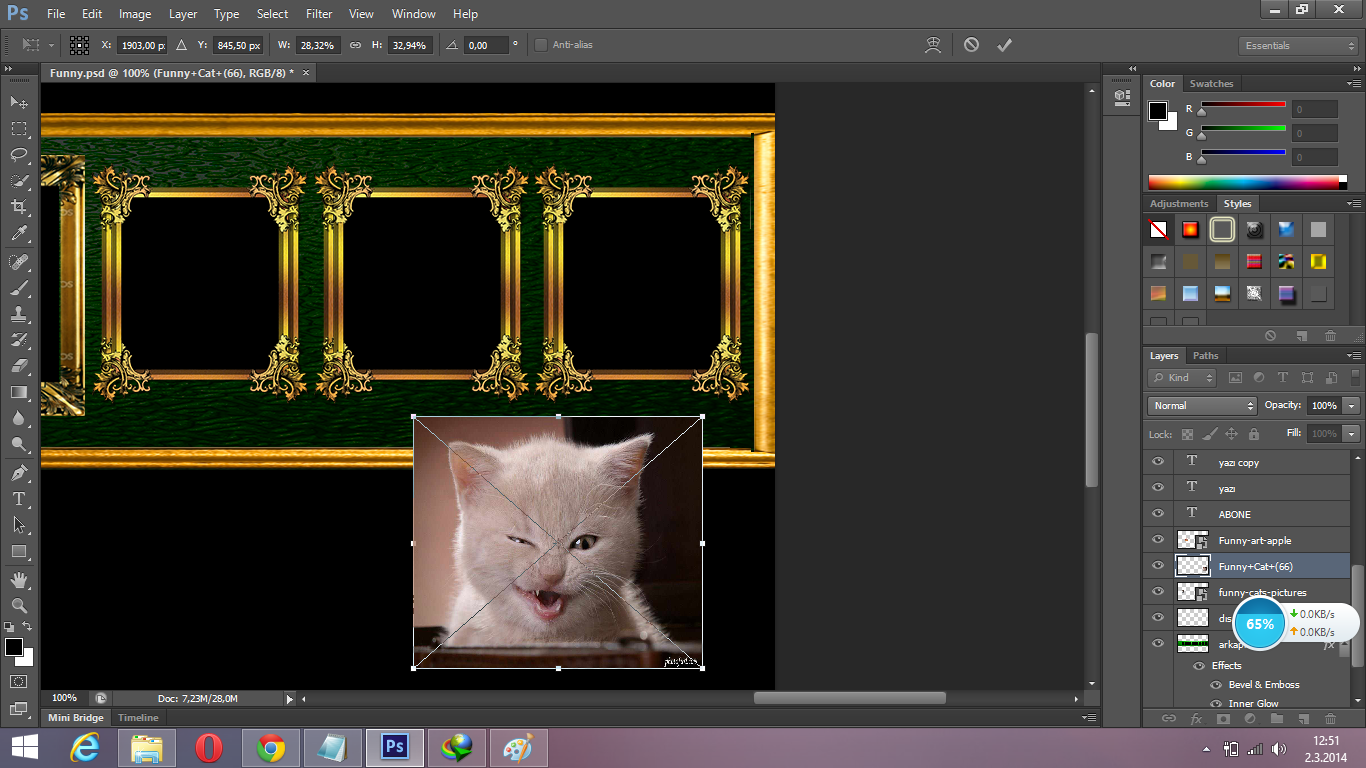Click the Funny.psd document tab
1366x768 pixels.
(x=171, y=73)
